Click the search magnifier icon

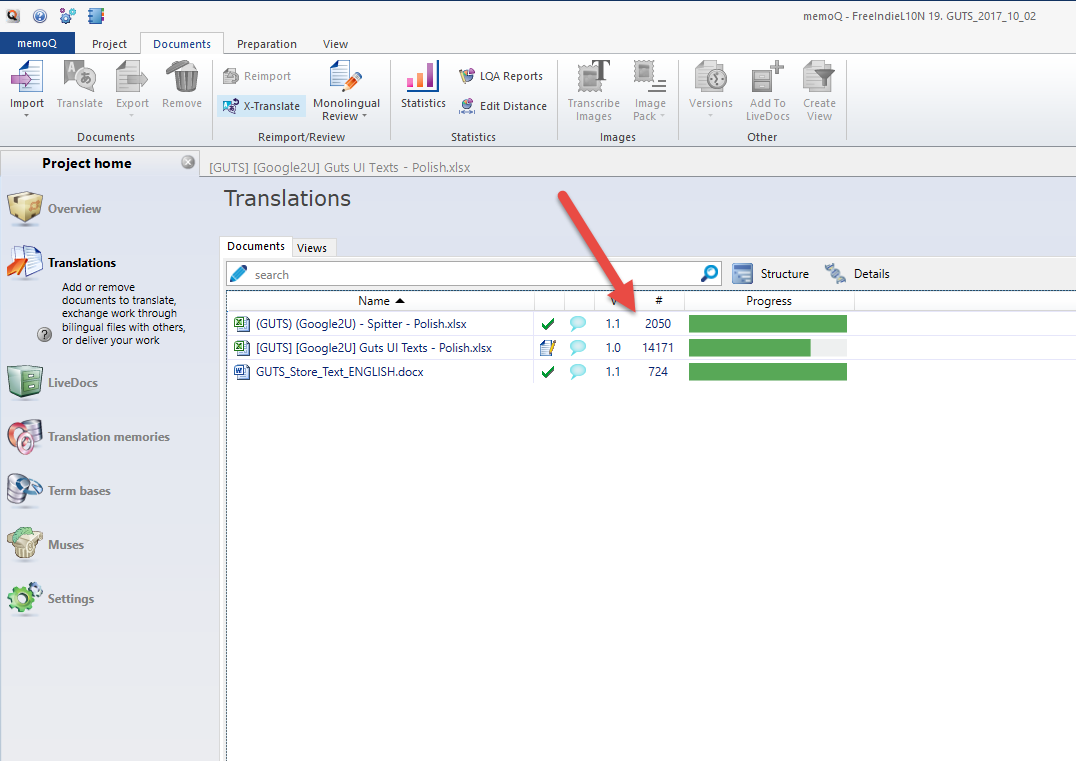point(710,273)
